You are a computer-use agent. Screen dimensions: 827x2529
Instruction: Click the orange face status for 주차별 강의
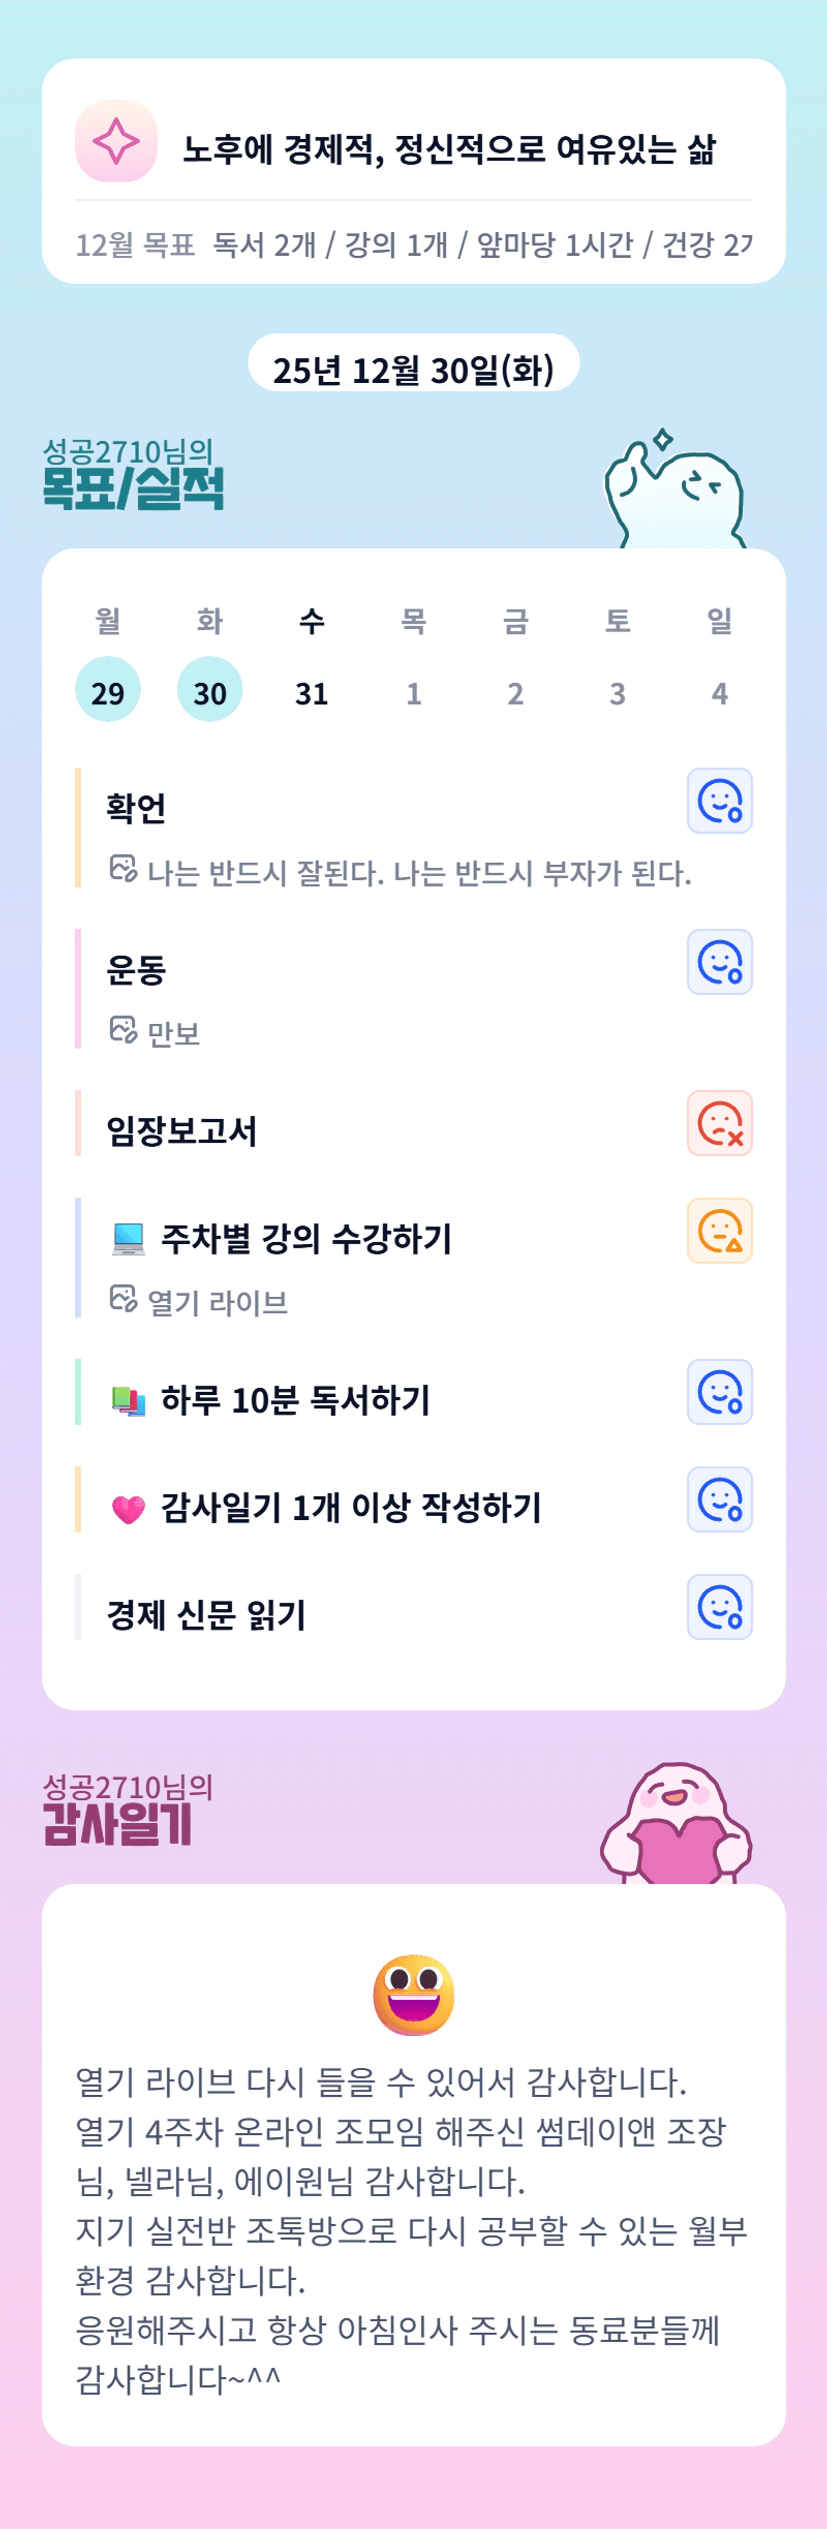(x=719, y=1231)
